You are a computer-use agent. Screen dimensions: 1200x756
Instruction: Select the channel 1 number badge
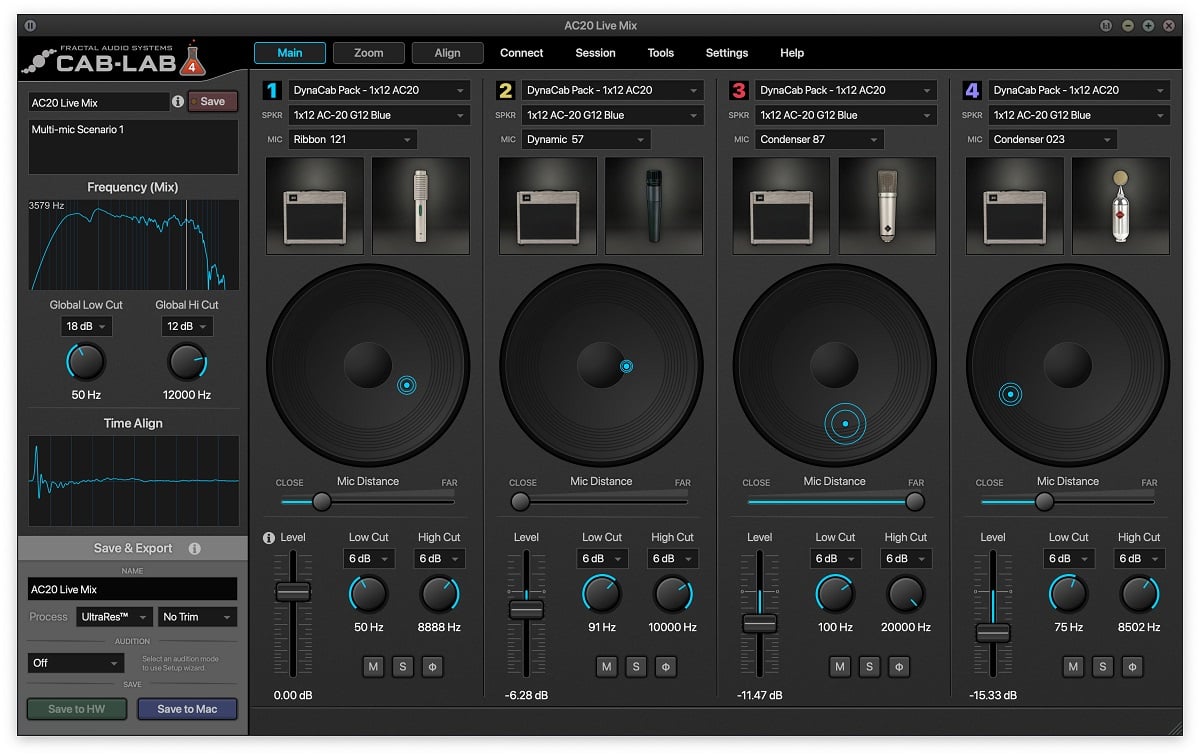(x=272, y=91)
